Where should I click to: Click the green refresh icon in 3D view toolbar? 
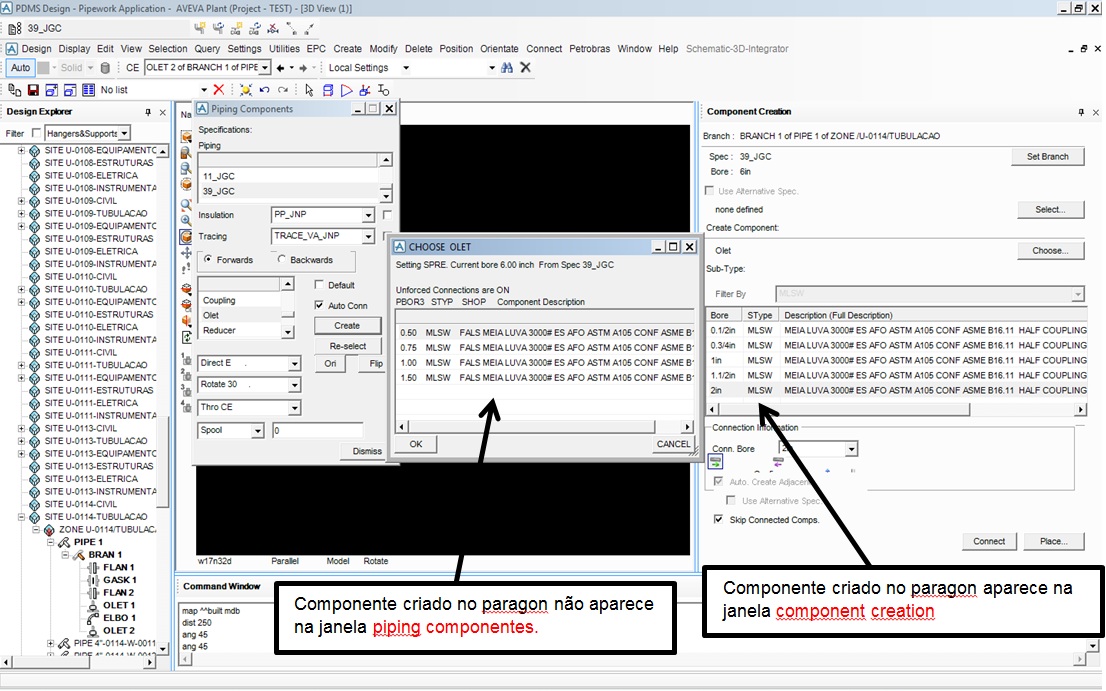pos(186,336)
